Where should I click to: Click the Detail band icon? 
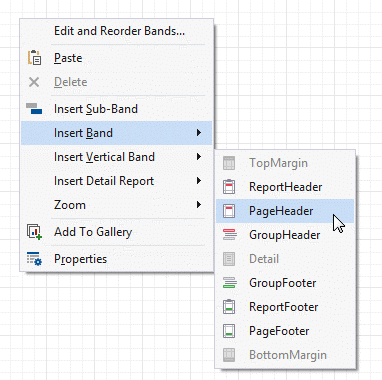click(229, 259)
